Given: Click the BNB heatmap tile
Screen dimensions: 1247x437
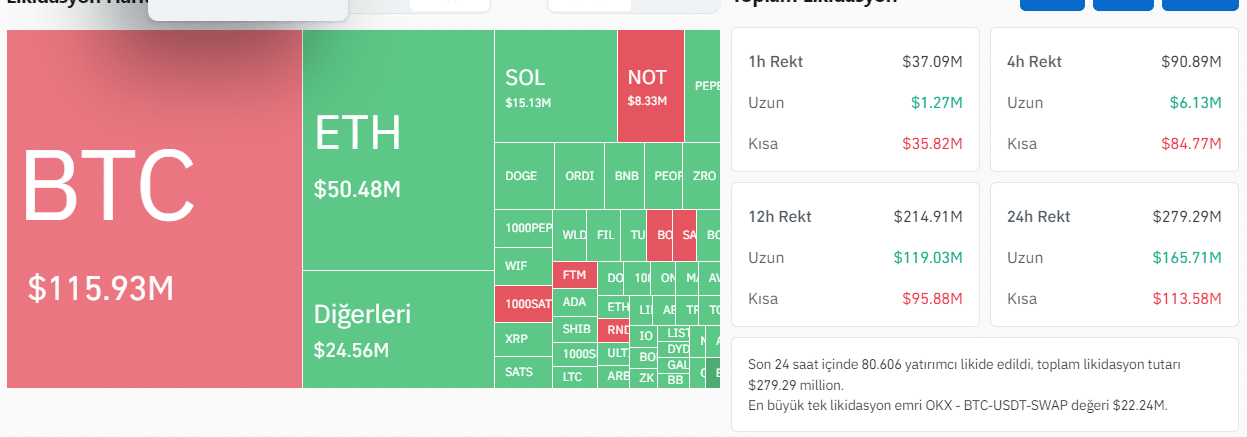Looking at the screenshot, I should pos(626,176).
